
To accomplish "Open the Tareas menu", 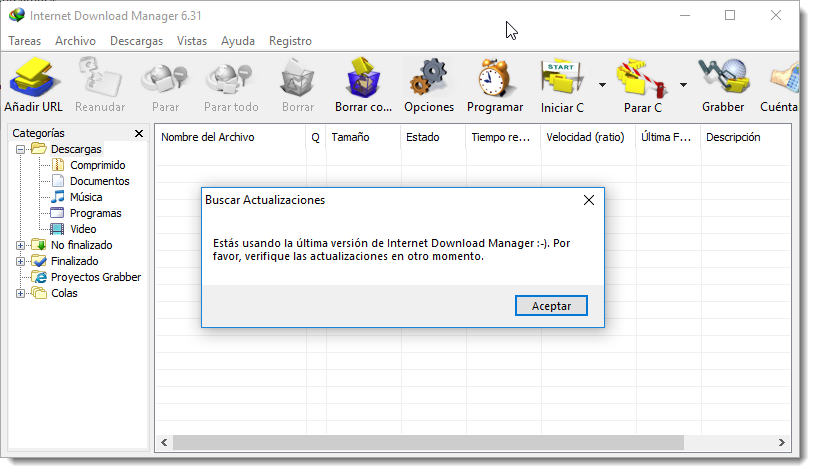I will [x=24, y=41].
